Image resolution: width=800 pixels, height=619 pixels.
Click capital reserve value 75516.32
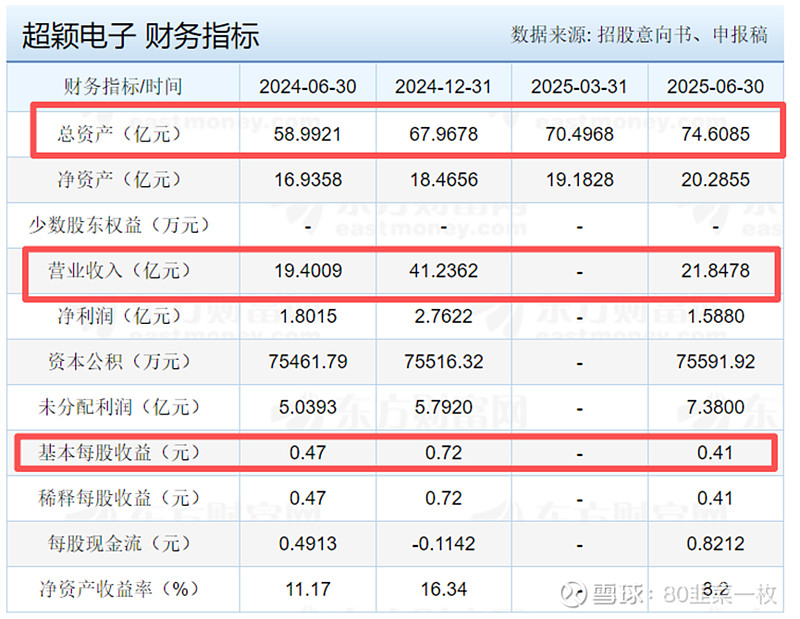tap(443, 362)
